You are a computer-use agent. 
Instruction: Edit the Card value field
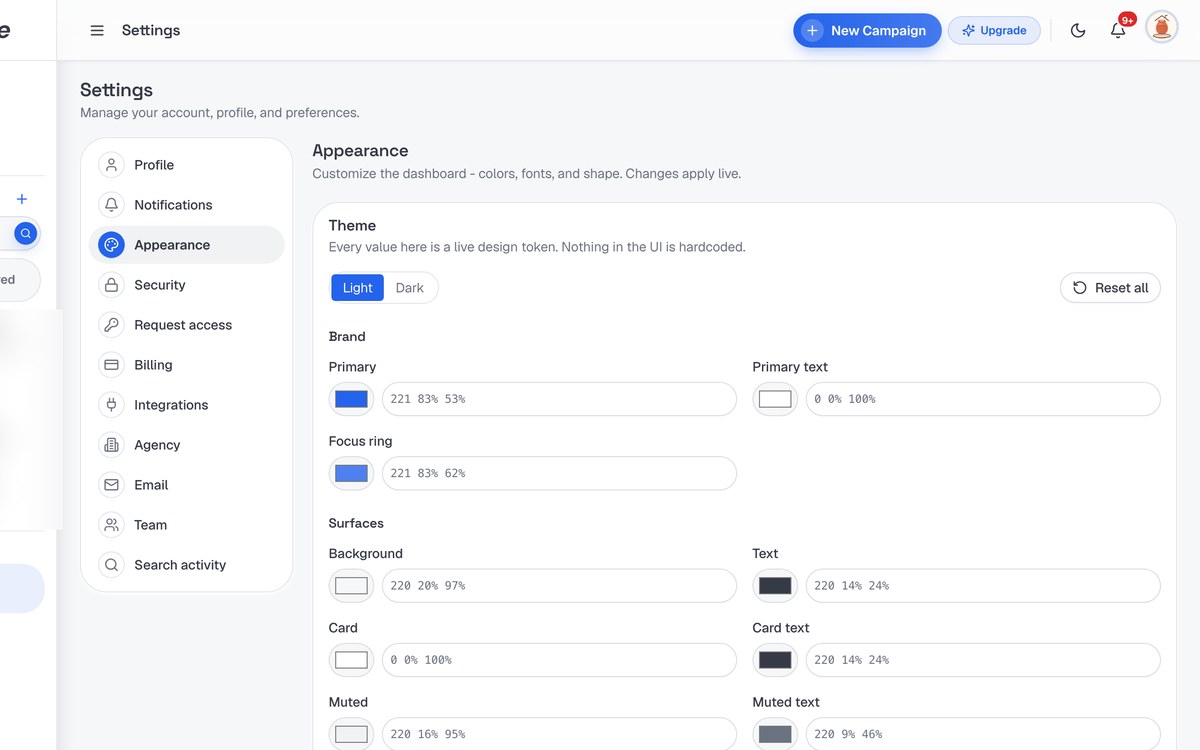(559, 660)
